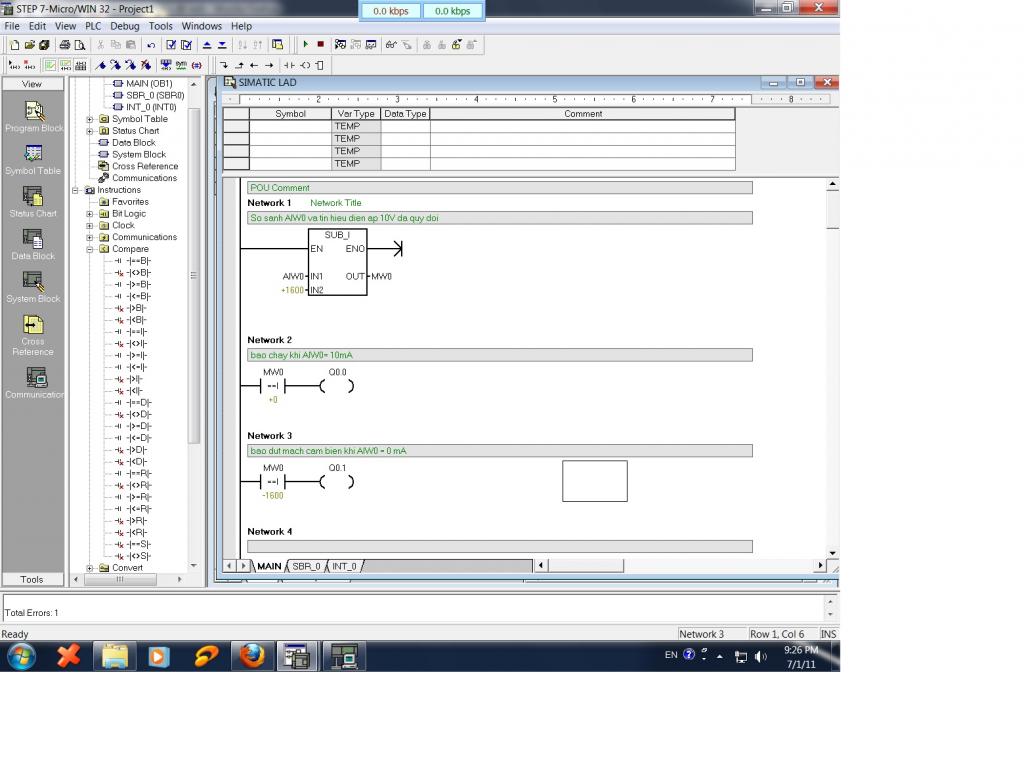
Task: Open the PLC menu
Action: 93,26
